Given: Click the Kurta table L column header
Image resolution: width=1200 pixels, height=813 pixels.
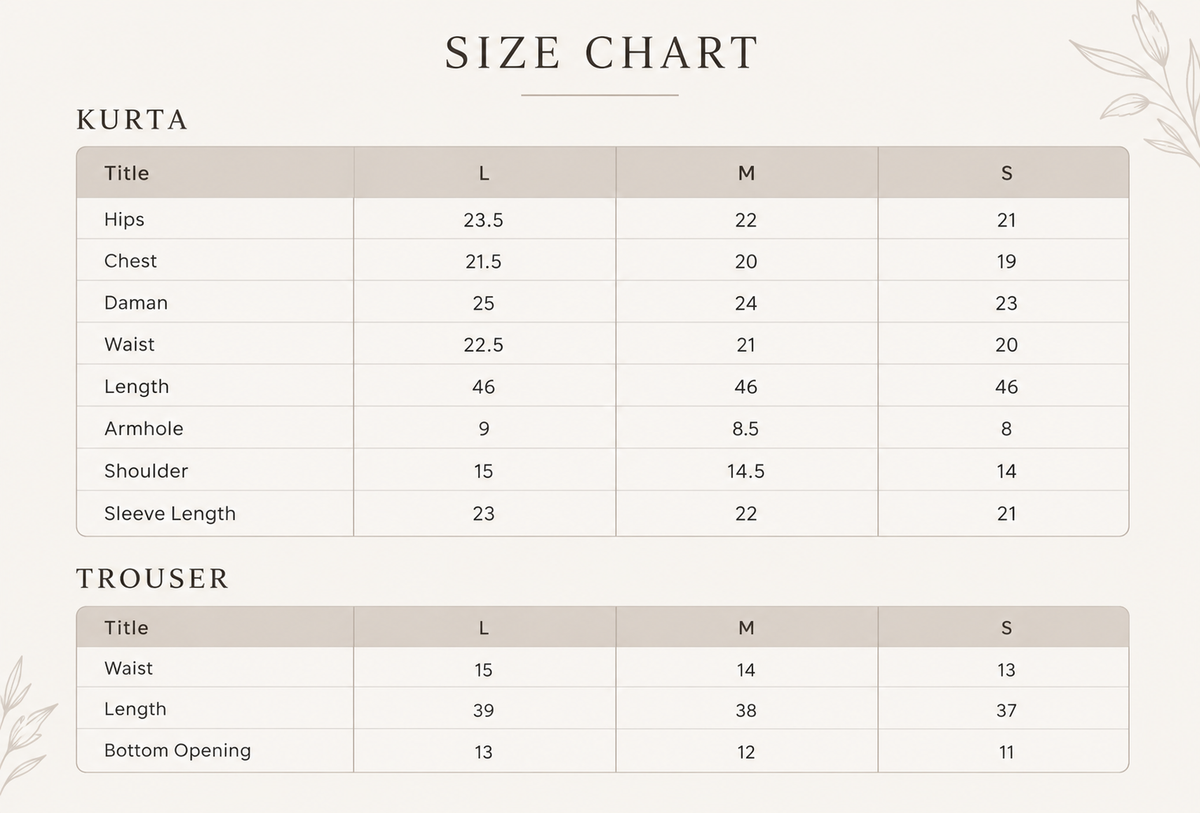Looking at the screenshot, I should (x=484, y=173).
